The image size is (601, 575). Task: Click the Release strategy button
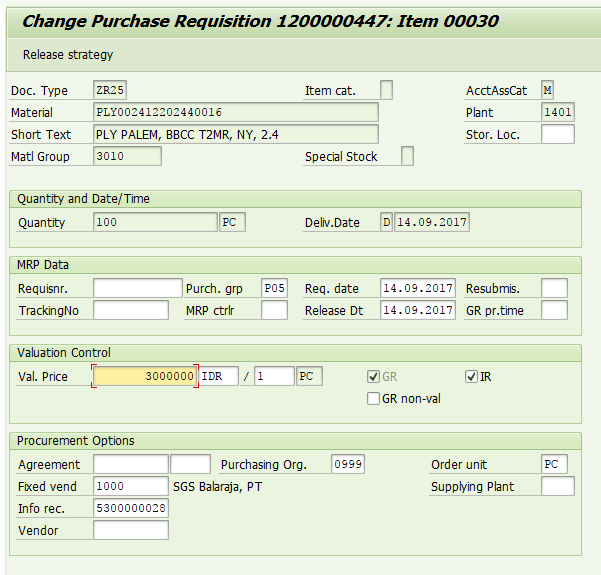coord(68,55)
